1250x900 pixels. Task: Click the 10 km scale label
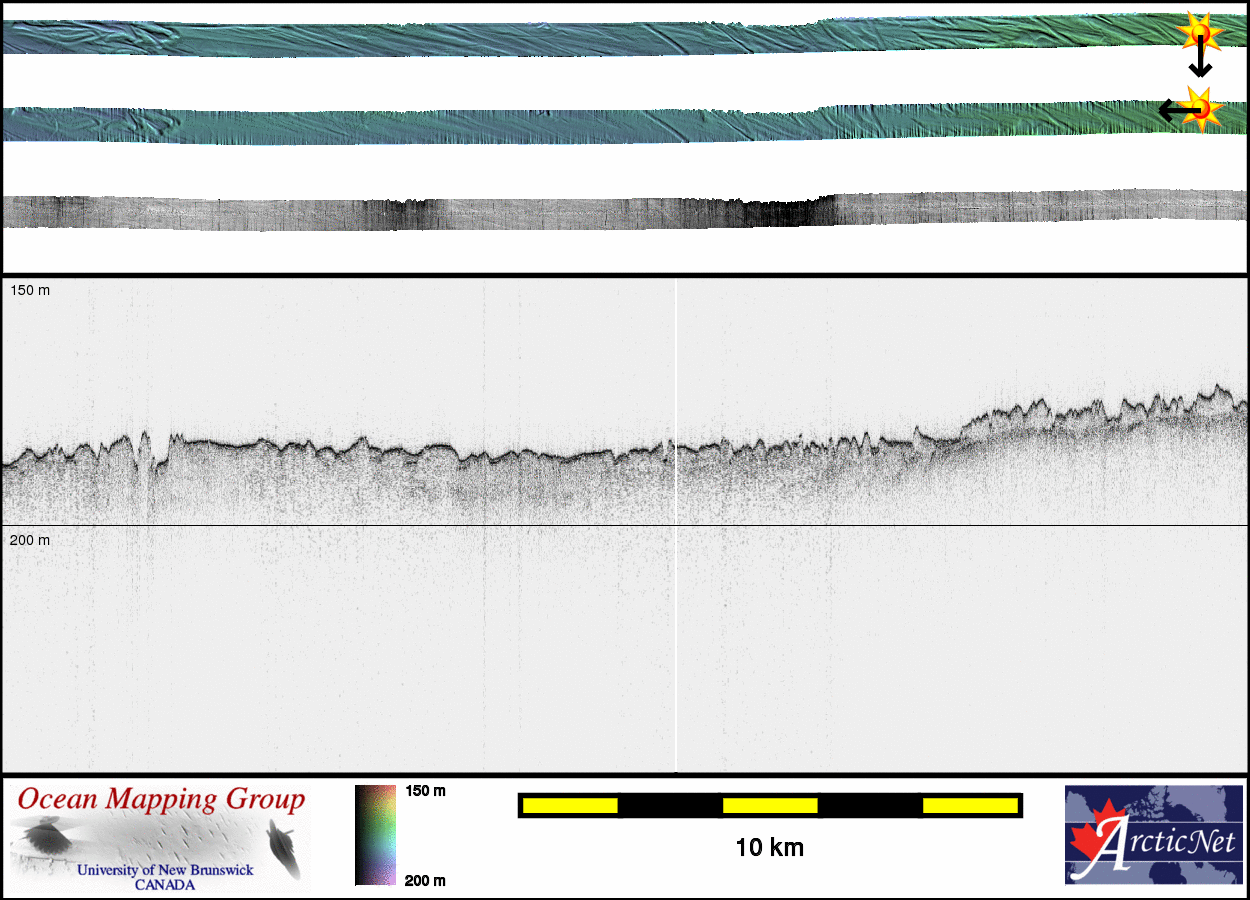(x=769, y=848)
